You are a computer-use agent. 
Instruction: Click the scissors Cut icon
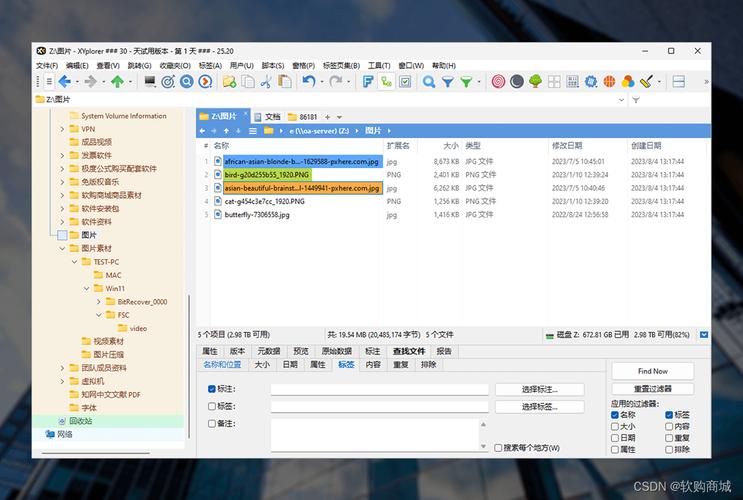tap(266, 82)
